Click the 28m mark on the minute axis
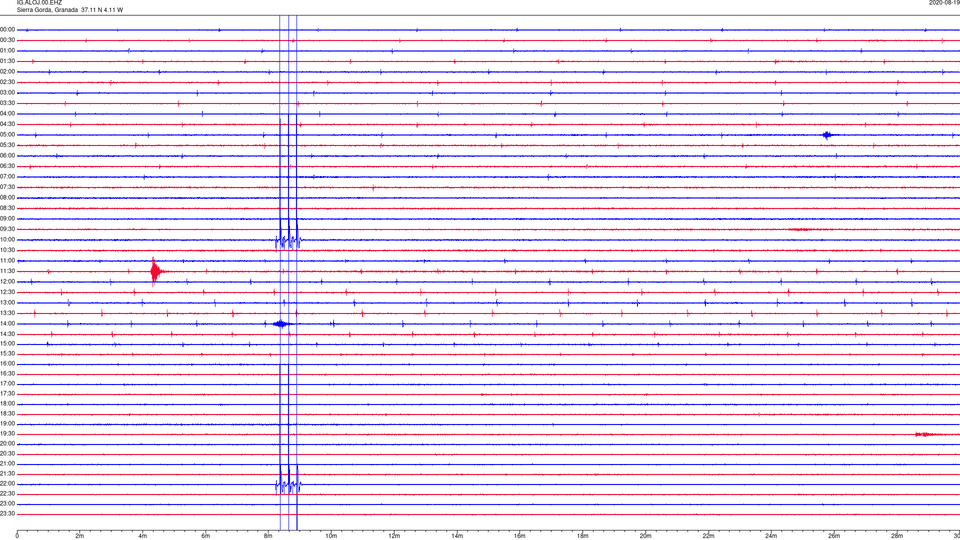The width and height of the screenshot is (960, 540). click(897, 536)
